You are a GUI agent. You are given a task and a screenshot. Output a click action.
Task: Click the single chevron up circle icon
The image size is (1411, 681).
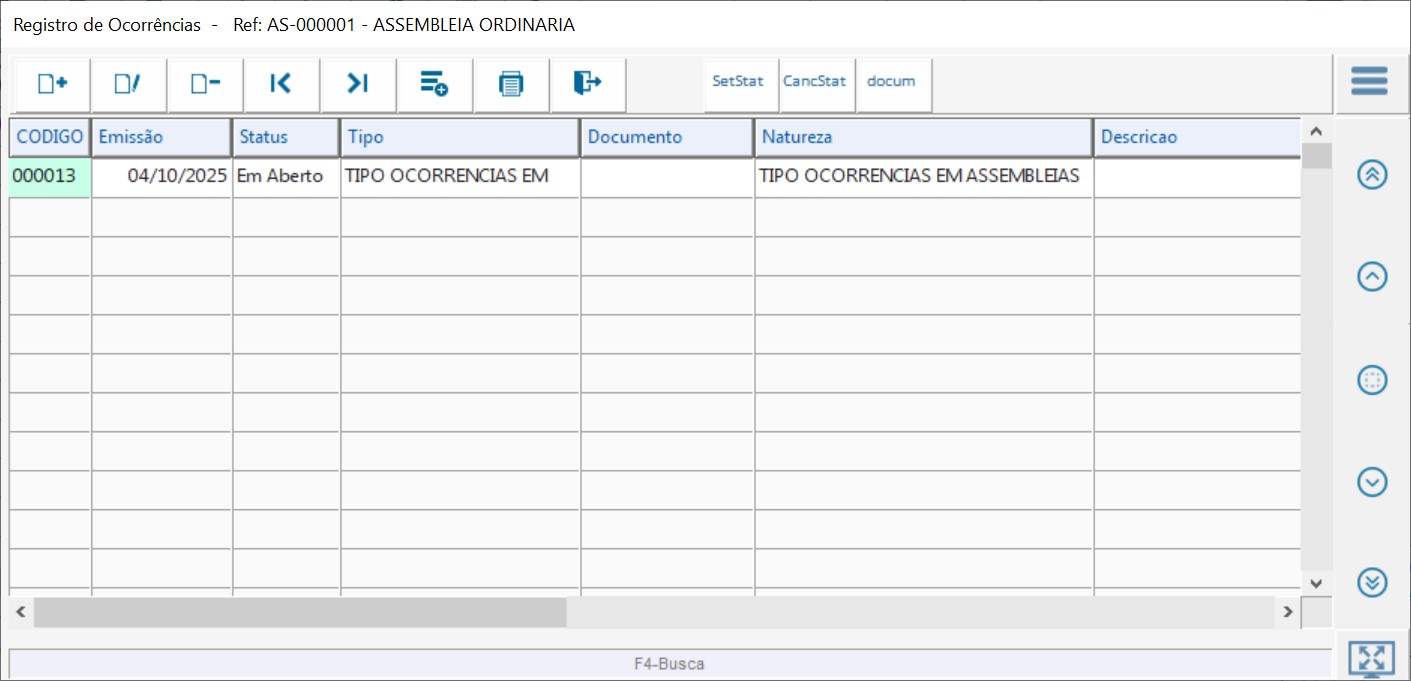[1372, 276]
